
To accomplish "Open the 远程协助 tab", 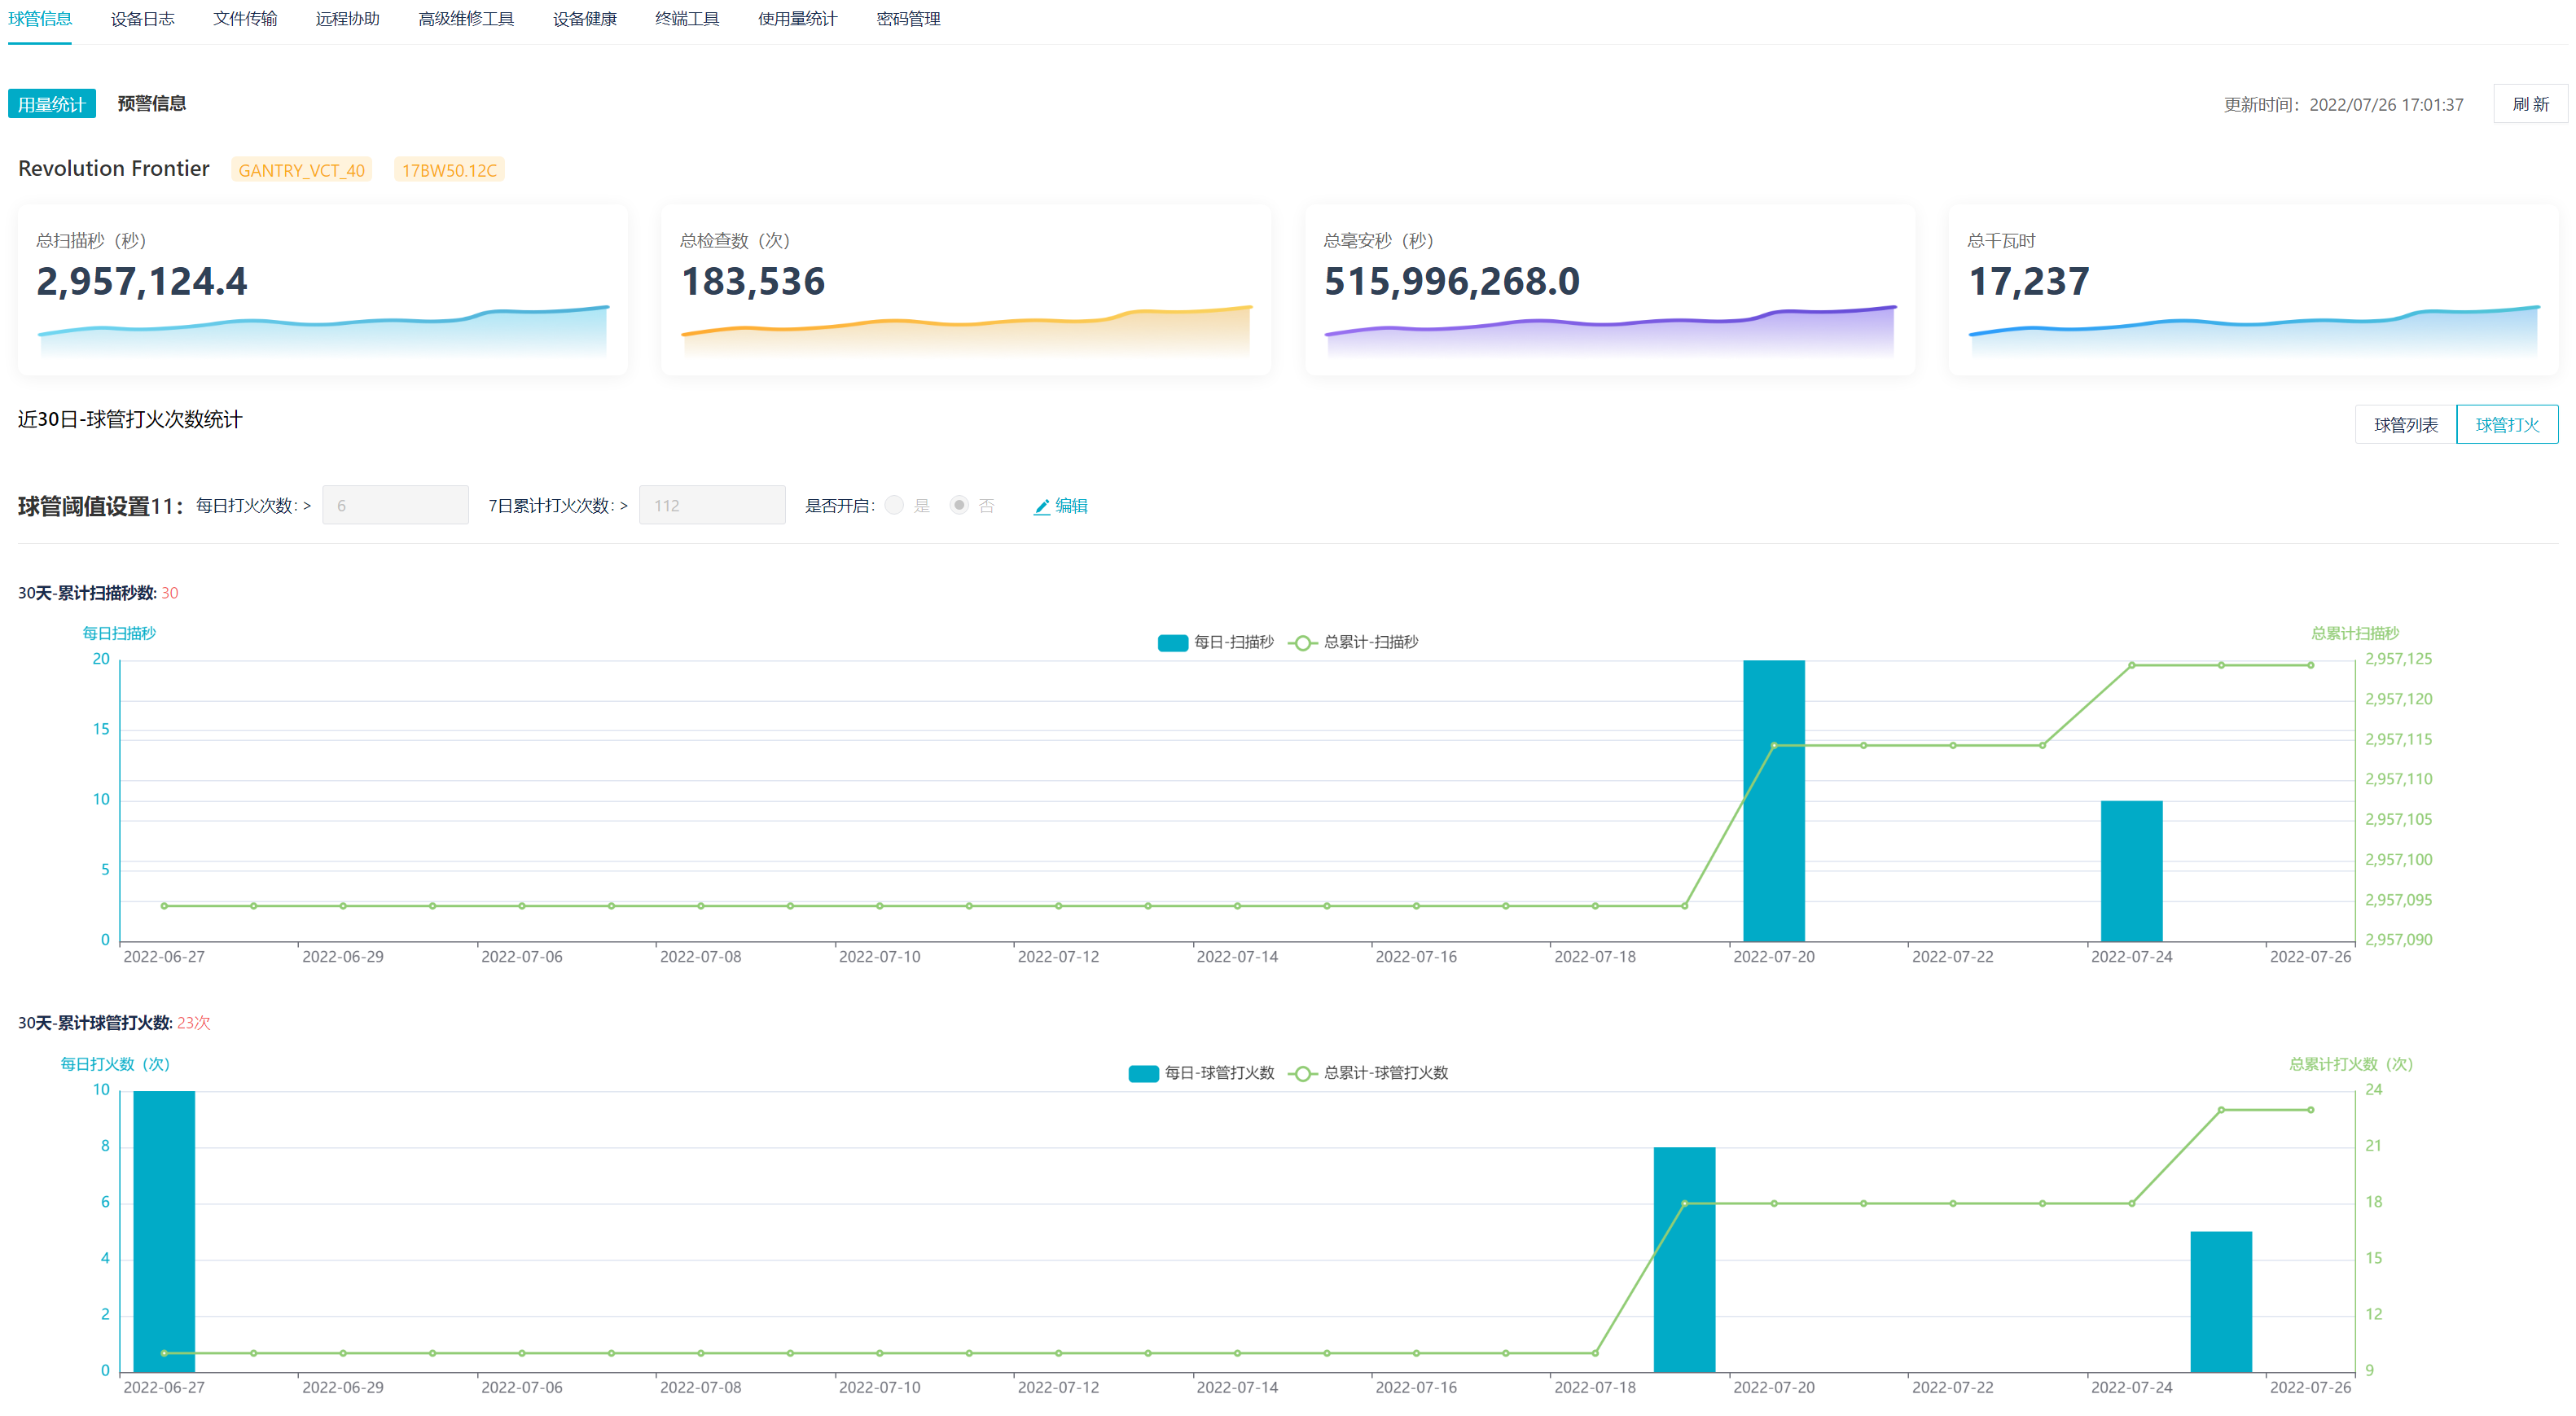I will pos(347,19).
